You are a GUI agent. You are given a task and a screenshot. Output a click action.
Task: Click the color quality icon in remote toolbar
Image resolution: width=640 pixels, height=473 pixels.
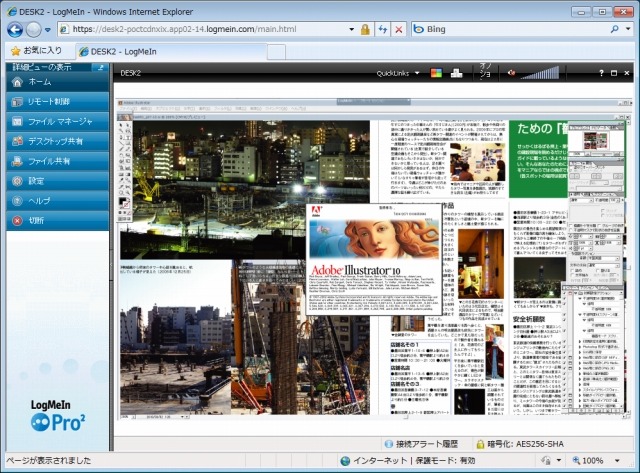tap(436, 73)
